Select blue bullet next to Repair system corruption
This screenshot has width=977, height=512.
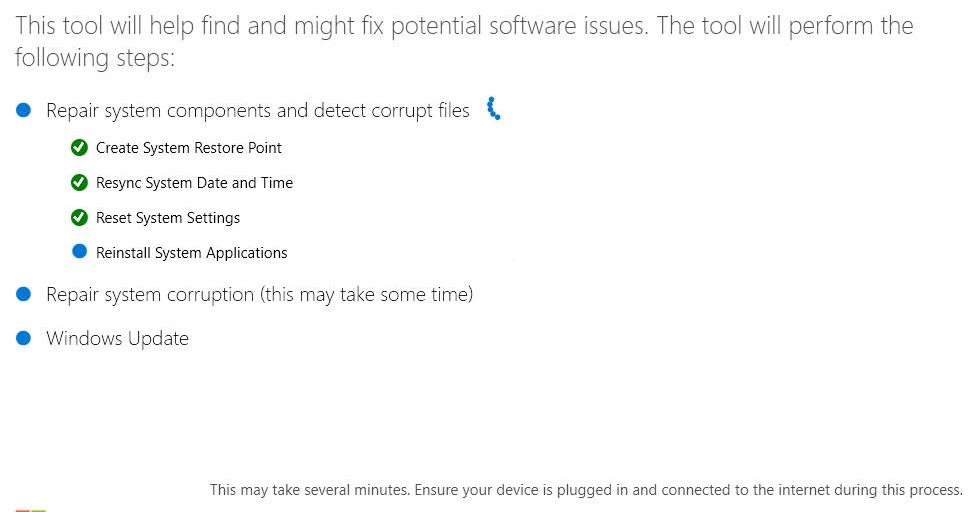pyautogui.click(x=24, y=294)
